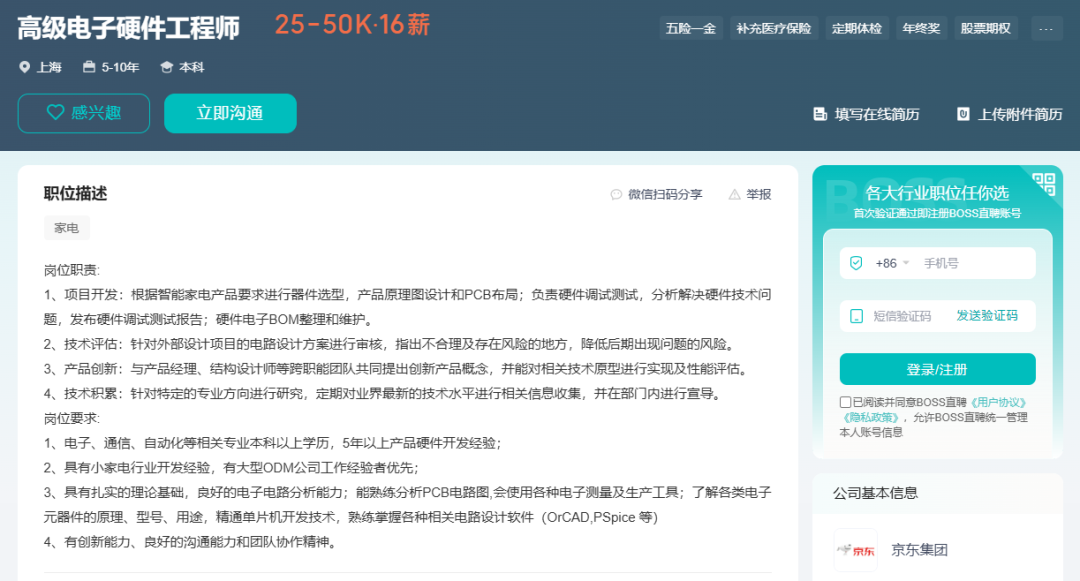The image size is (1080, 581).
Task: Click the QR code login icon
Action: 1043,184
